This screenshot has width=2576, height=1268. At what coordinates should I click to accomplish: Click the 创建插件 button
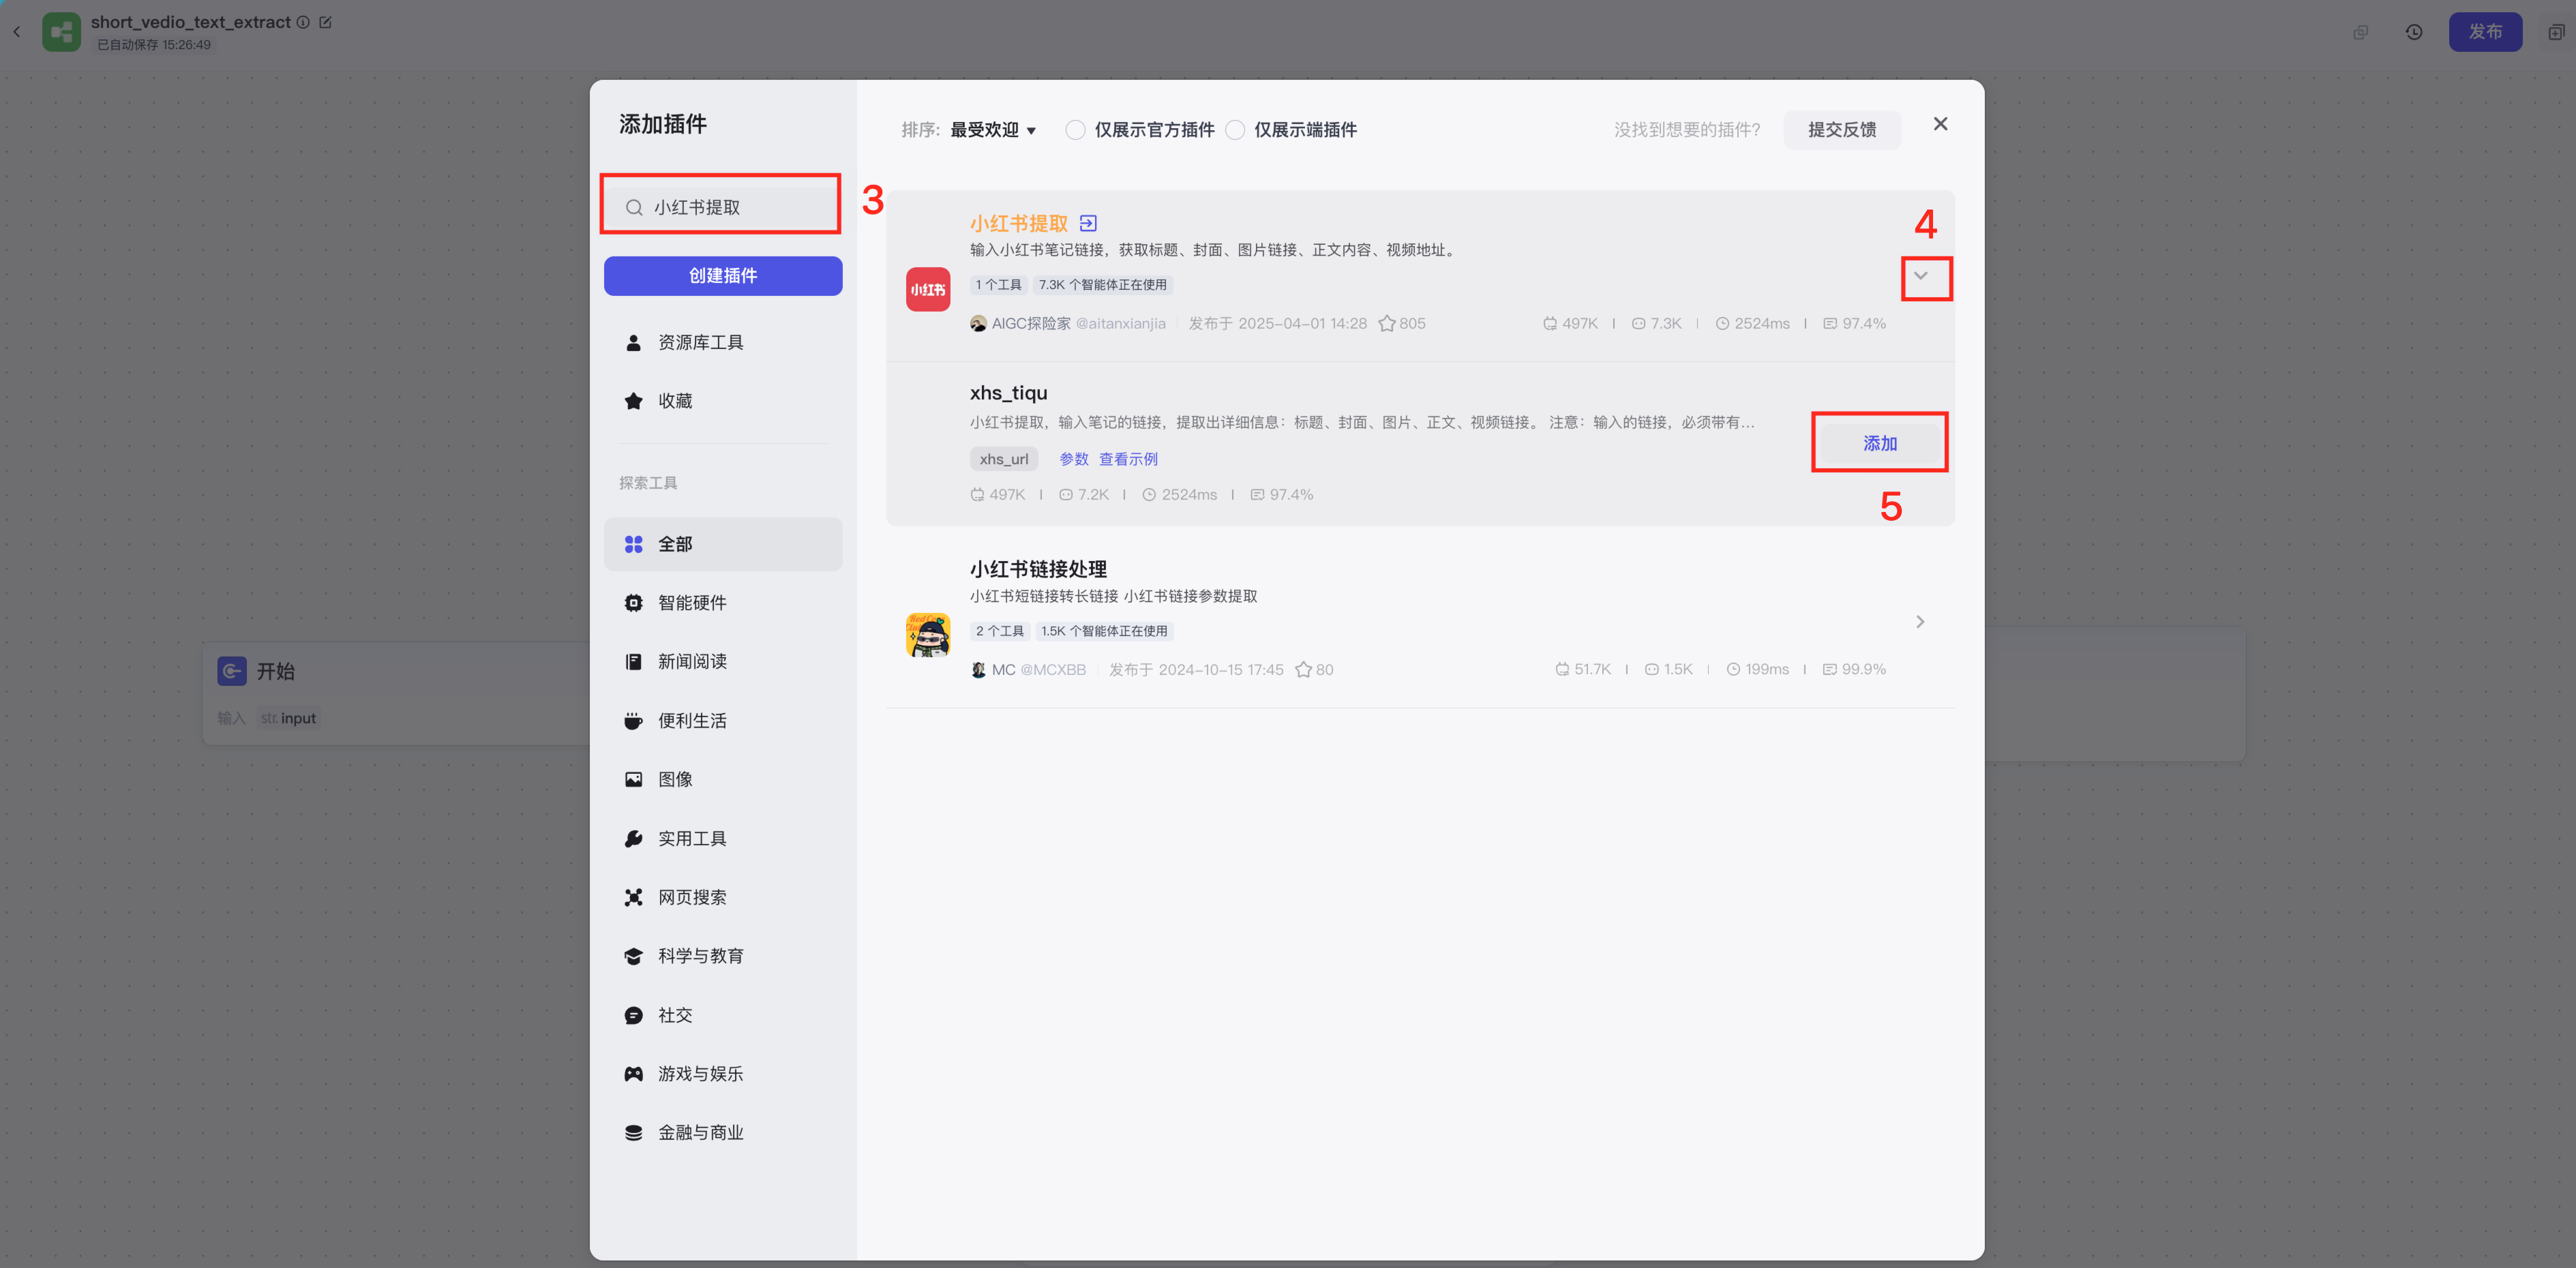coord(723,276)
